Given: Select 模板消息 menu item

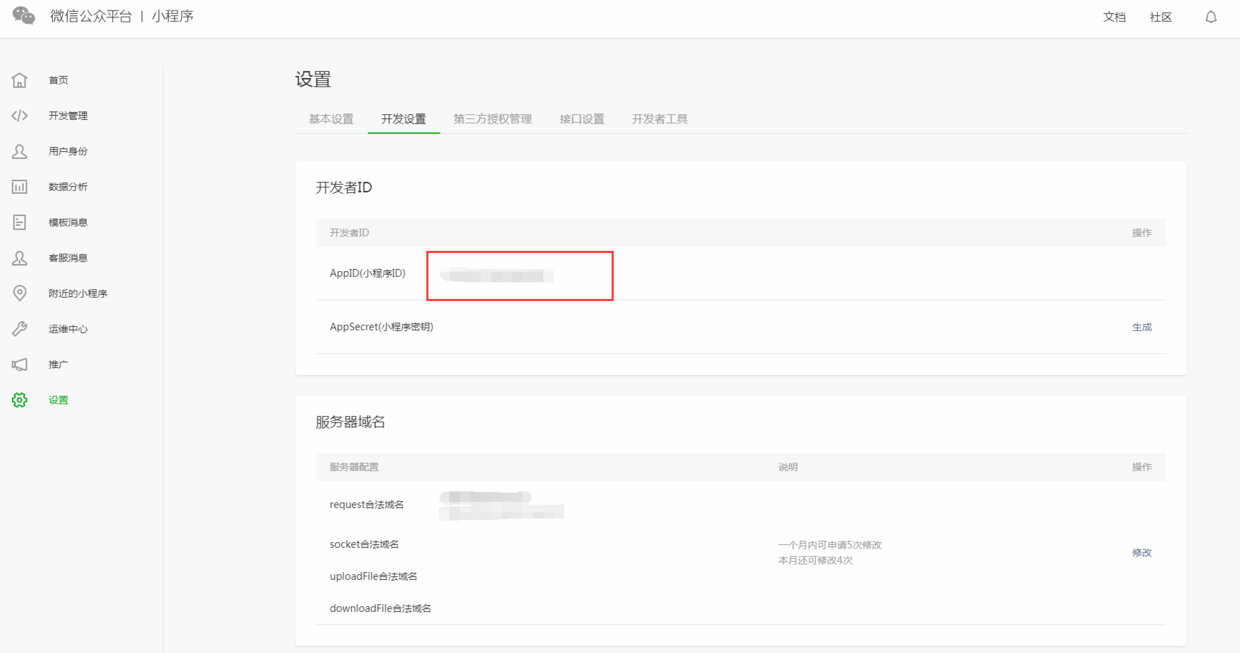Looking at the screenshot, I should click(68, 222).
